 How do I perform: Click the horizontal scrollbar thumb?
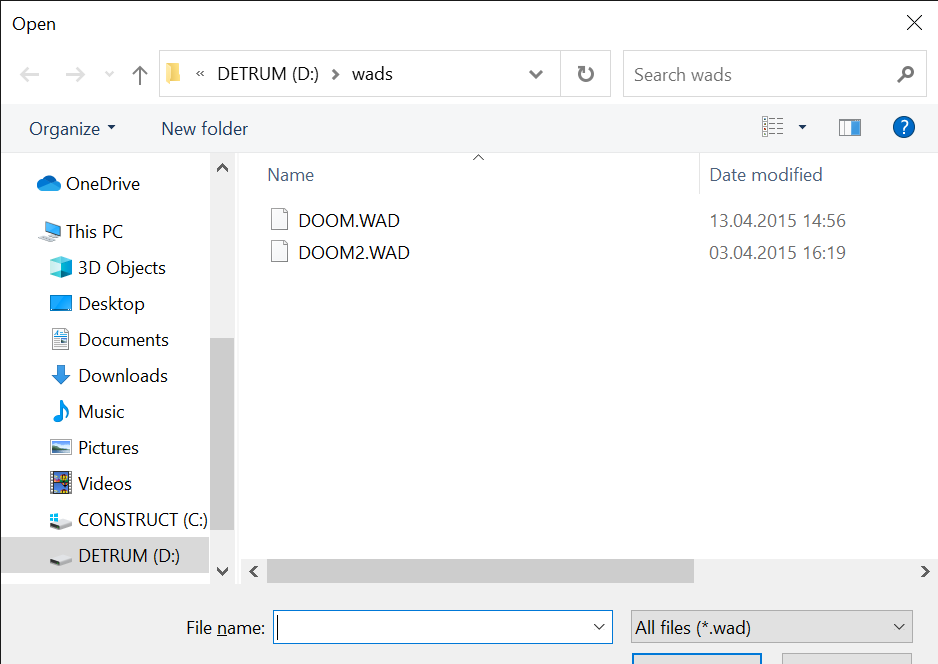[480, 571]
